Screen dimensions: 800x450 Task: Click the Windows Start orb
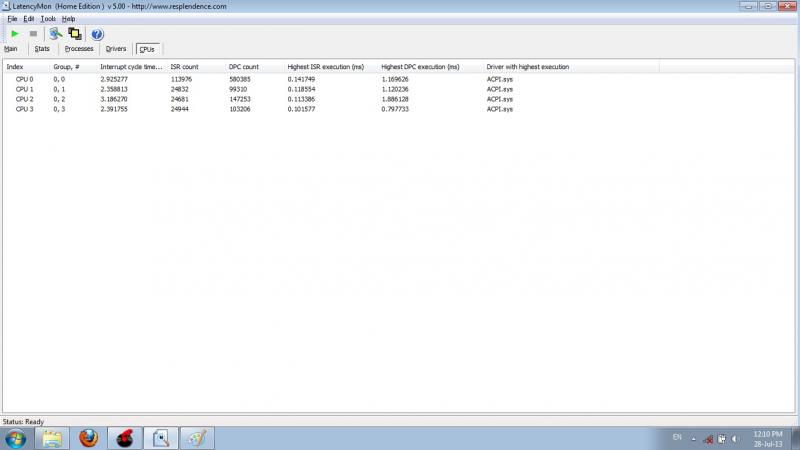pyautogui.click(x=14, y=438)
